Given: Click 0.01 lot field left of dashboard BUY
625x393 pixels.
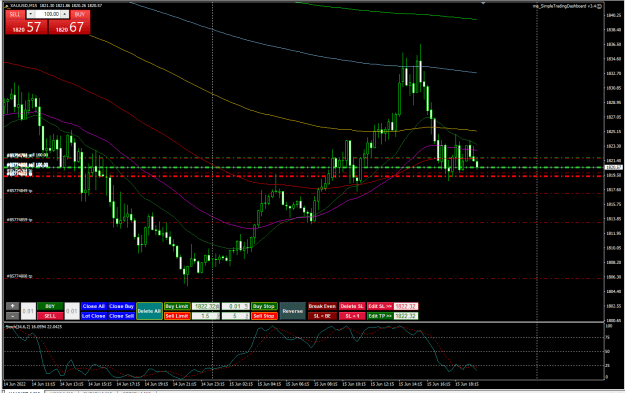Looking at the screenshot, I should 28,311.
